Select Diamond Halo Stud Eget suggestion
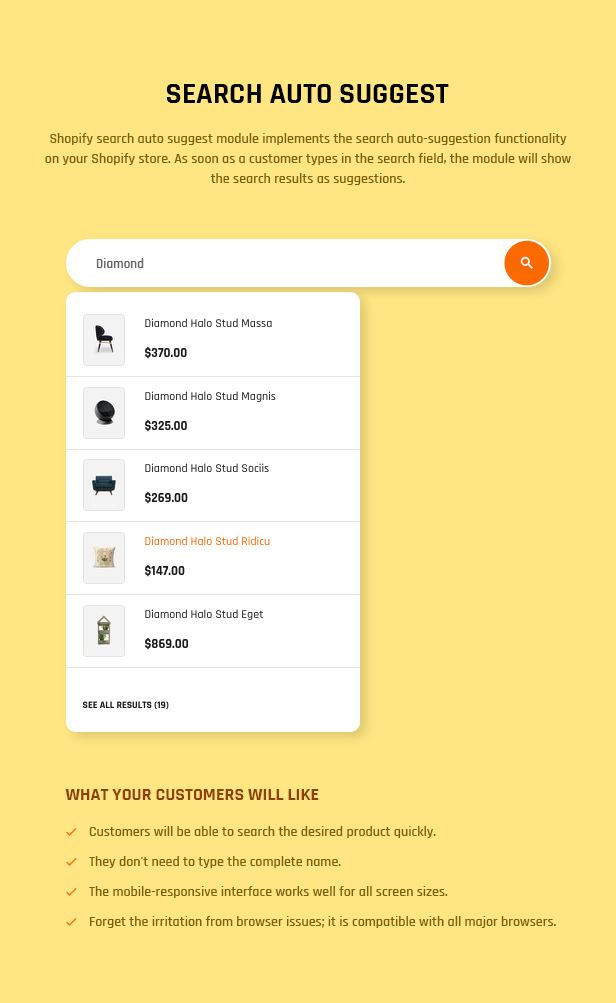 tap(203, 614)
